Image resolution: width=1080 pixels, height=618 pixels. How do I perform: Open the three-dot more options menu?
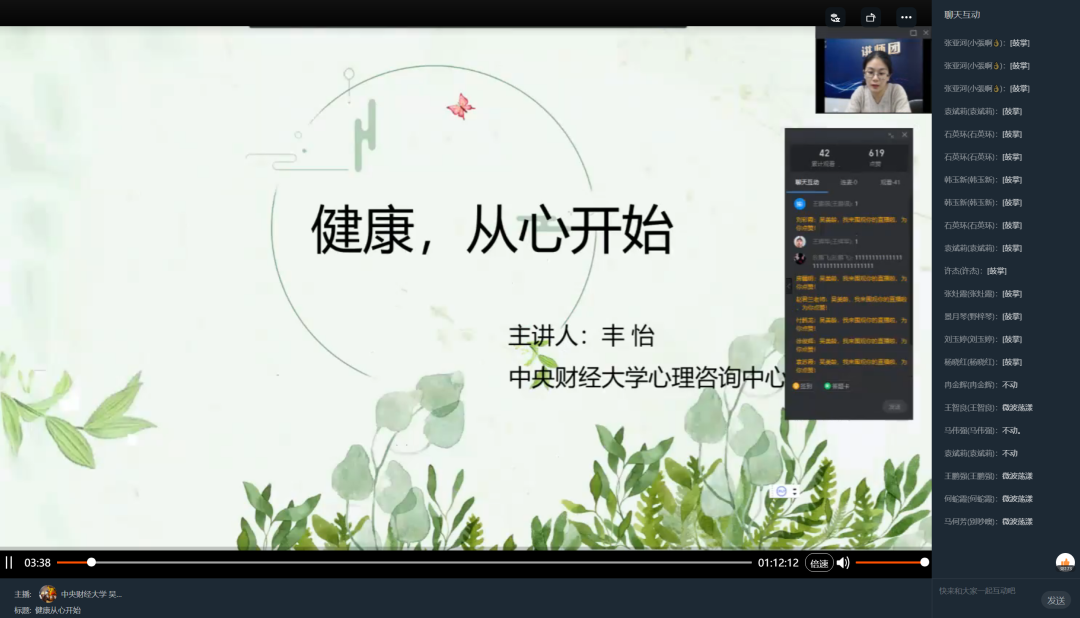click(906, 17)
